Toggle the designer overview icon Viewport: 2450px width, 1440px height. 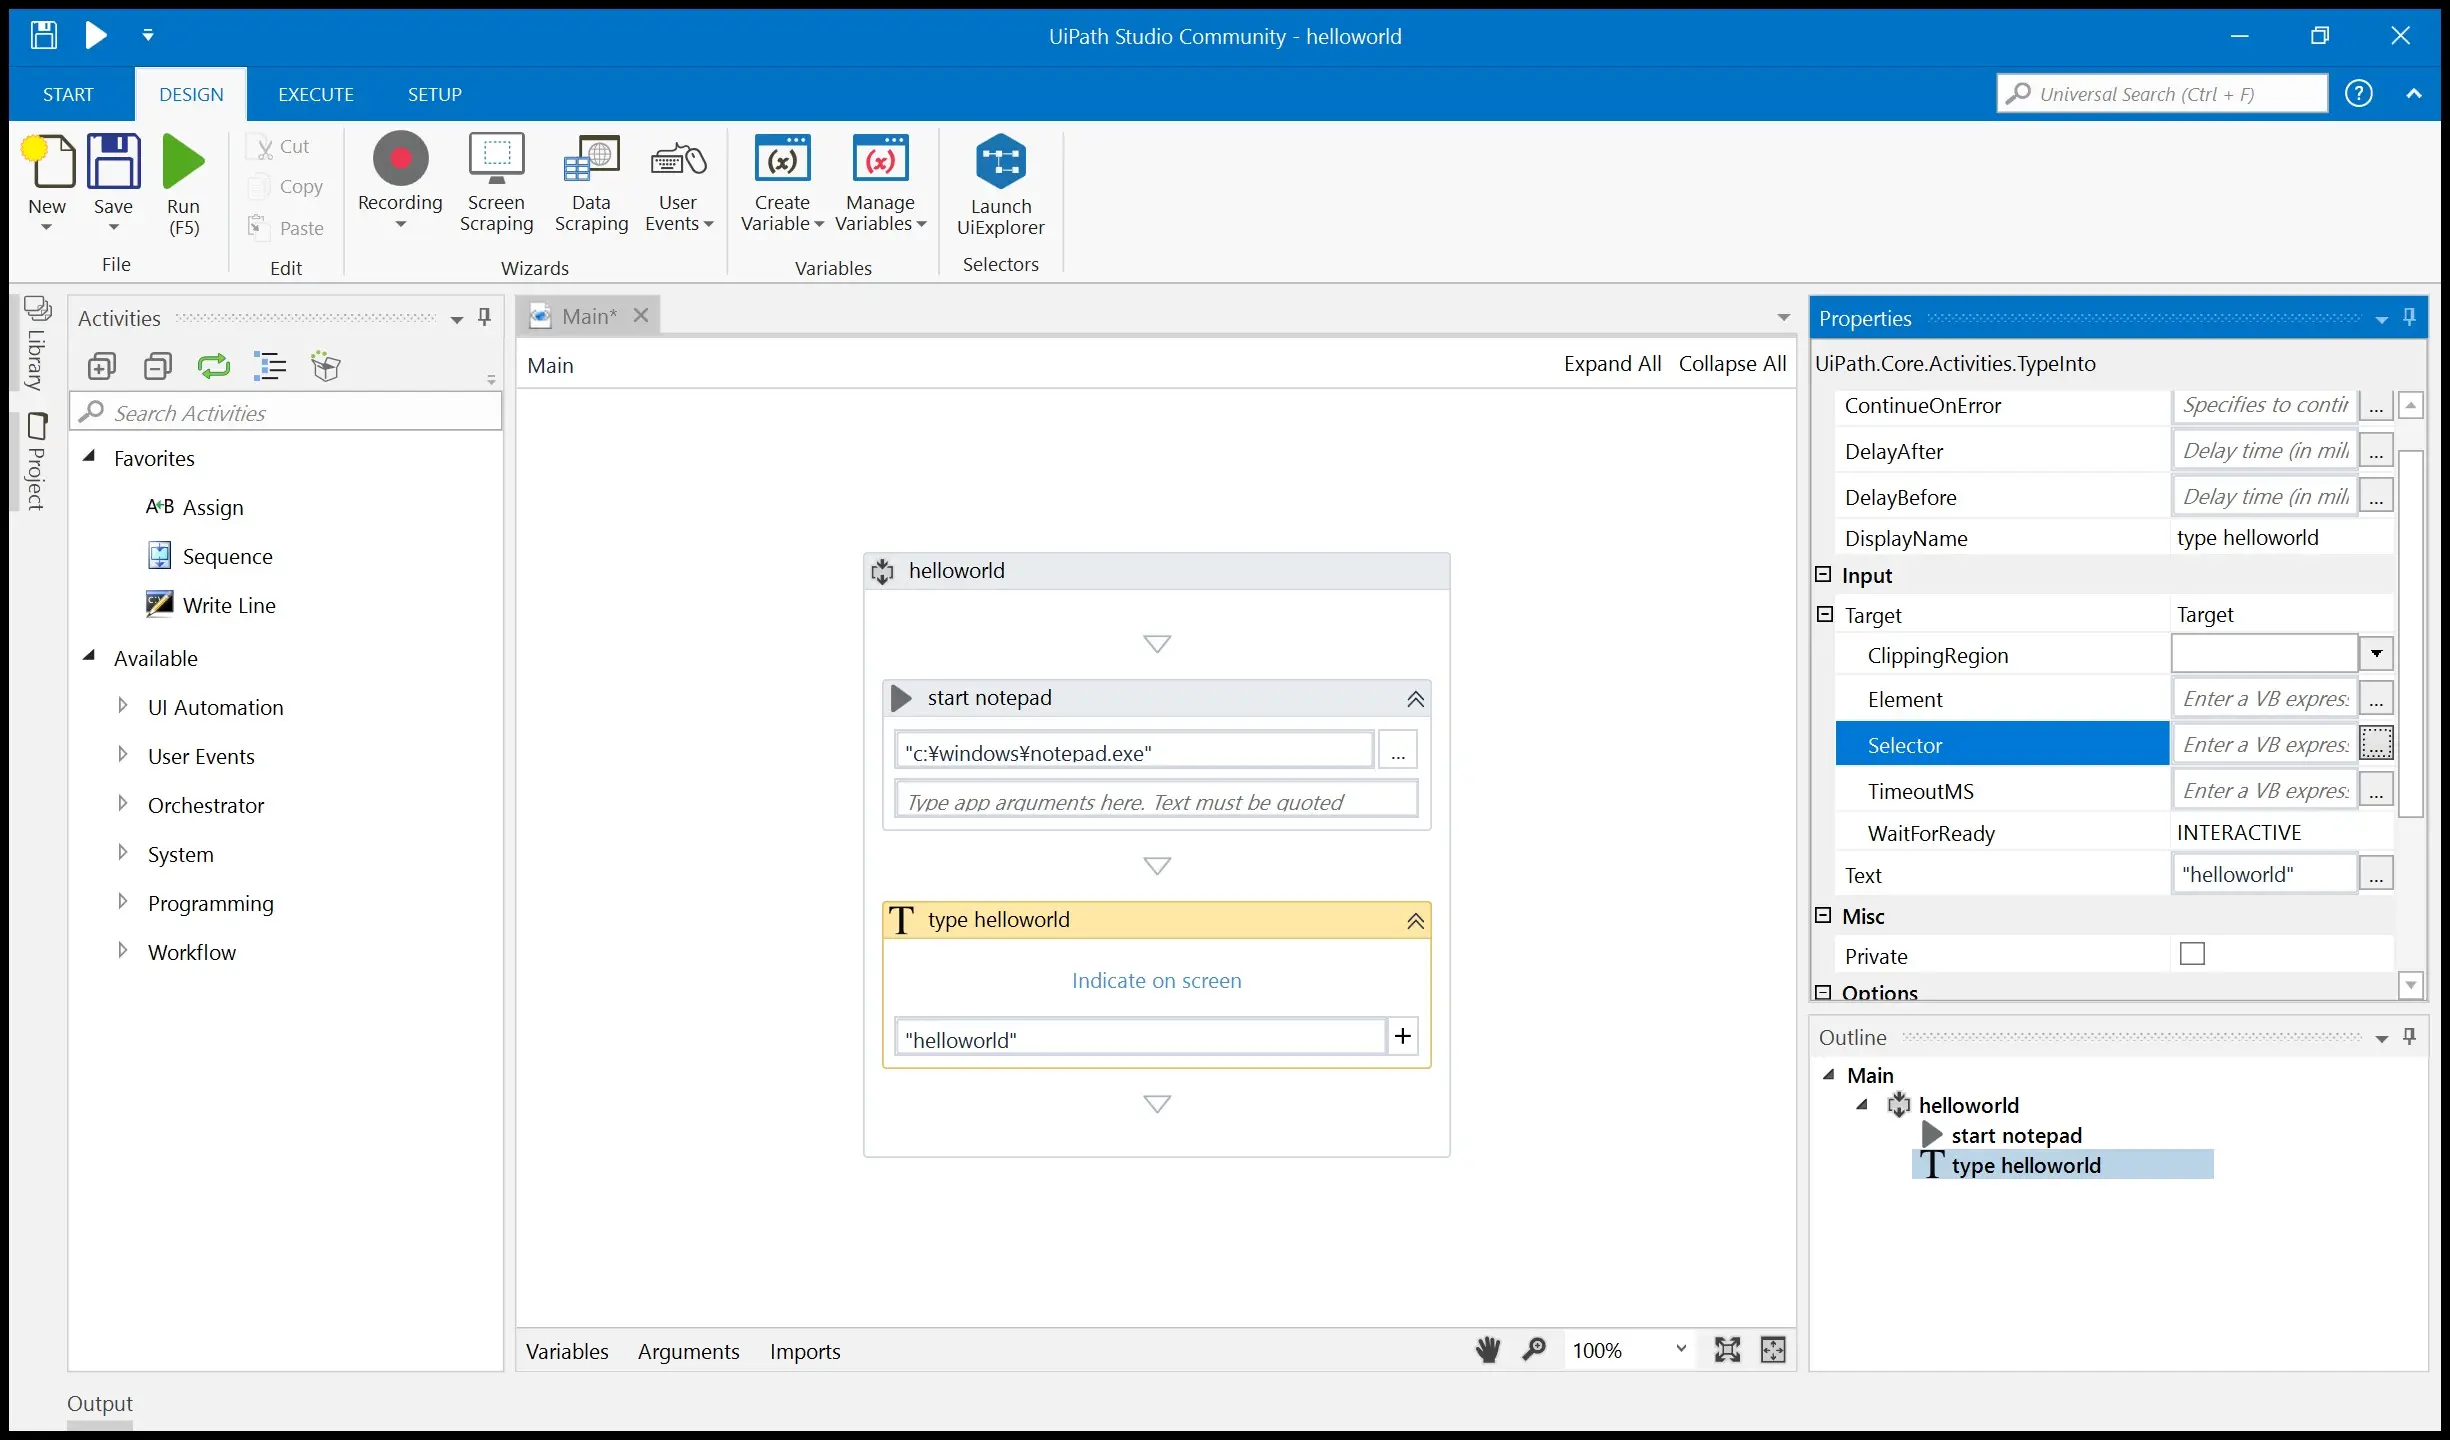(1773, 1351)
